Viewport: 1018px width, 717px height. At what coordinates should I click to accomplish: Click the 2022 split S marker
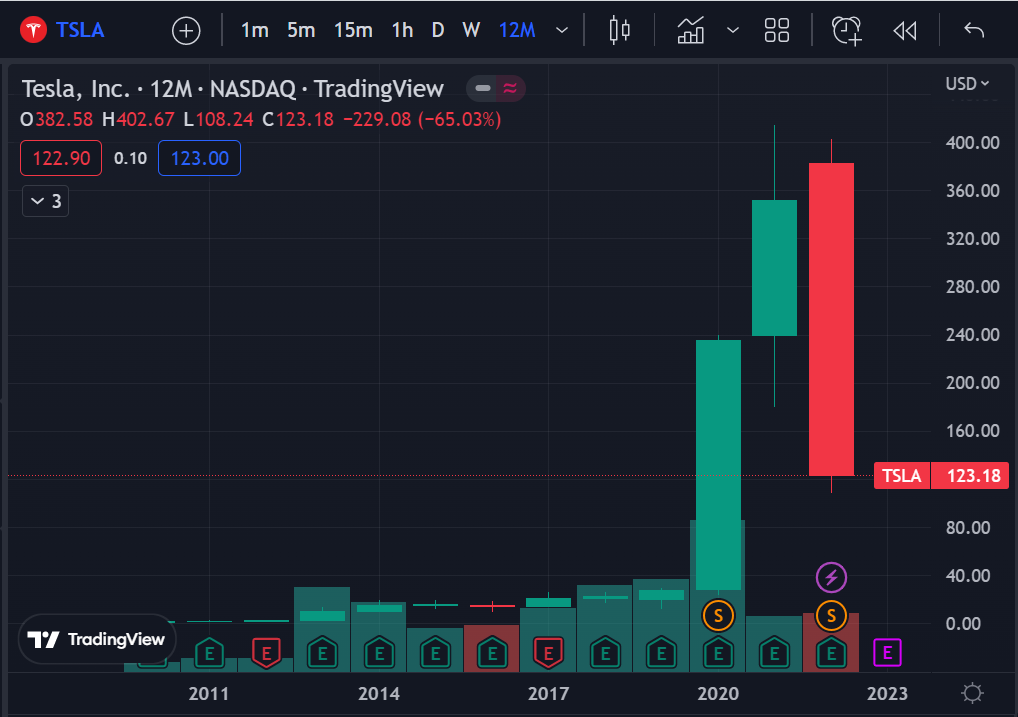(831, 615)
